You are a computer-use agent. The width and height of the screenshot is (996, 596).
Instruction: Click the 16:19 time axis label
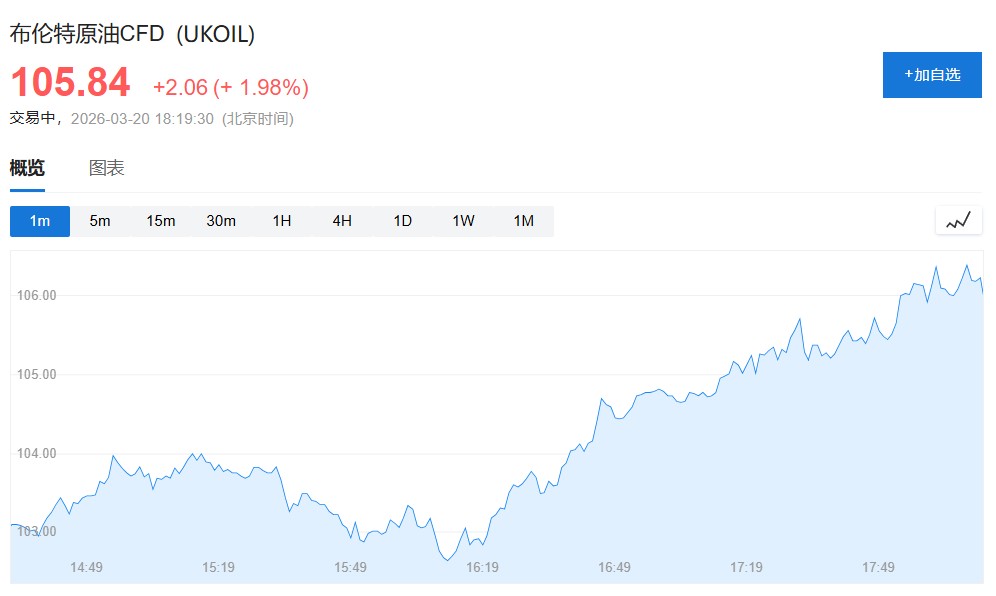[x=482, y=567]
